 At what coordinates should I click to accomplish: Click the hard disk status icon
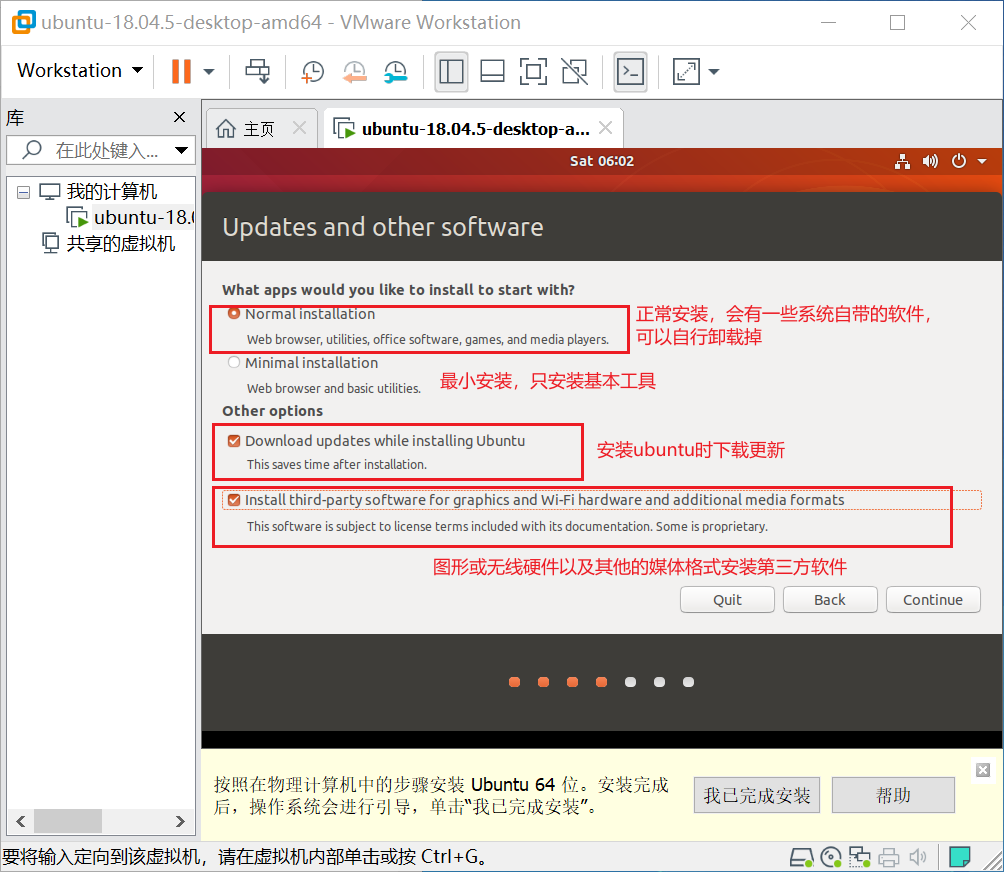(x=801, y=857)
